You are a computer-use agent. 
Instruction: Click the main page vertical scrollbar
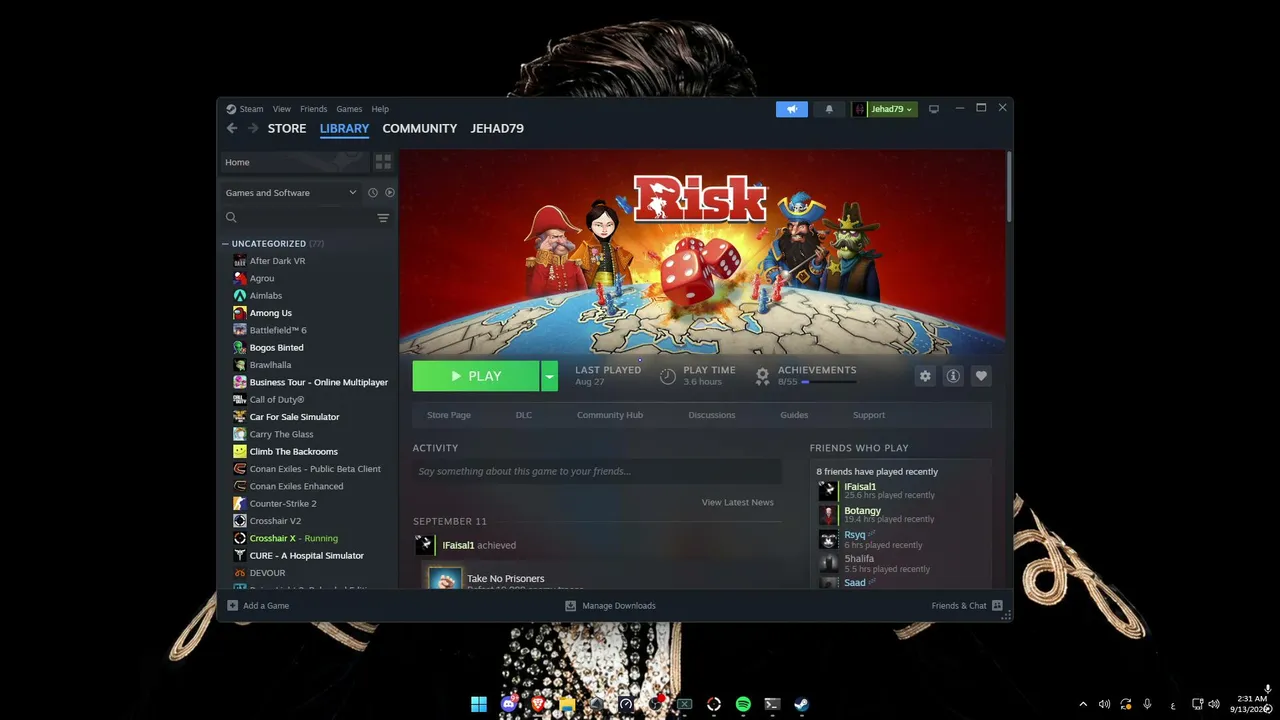(x=1010, y=187)
